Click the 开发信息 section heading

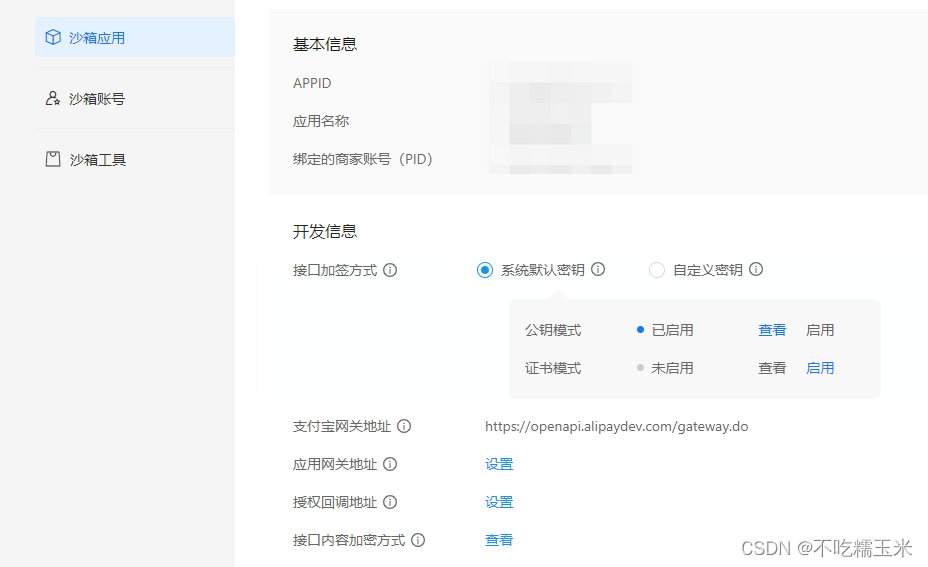tap(325, 231)
